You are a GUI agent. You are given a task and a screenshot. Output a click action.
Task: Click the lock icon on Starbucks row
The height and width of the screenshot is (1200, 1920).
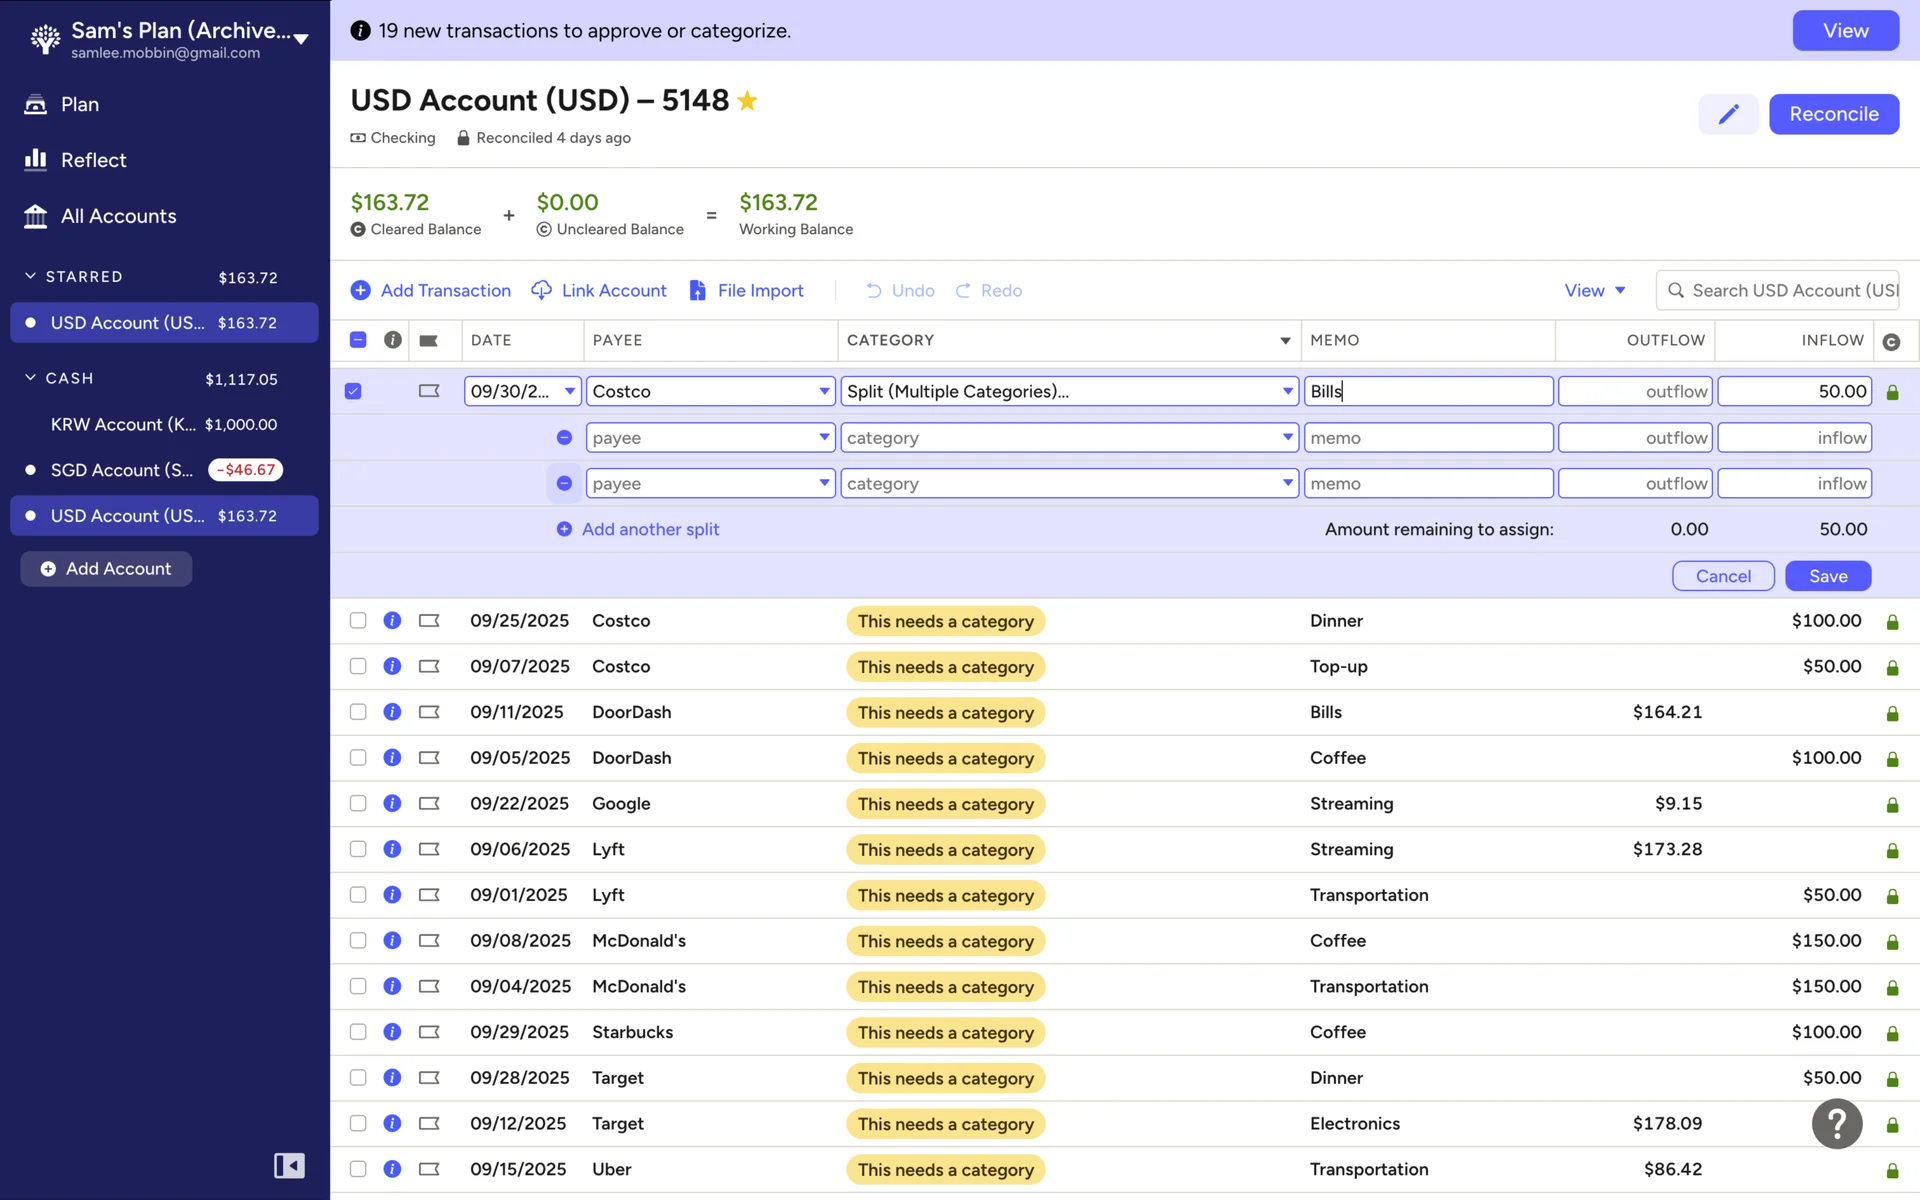1891,1033
